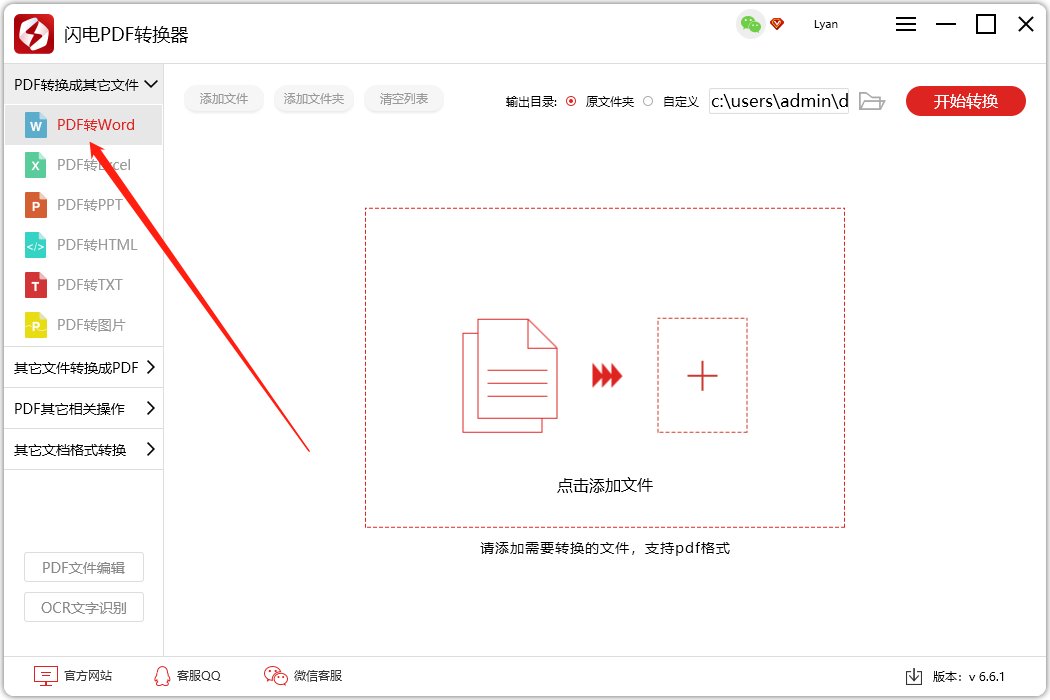Click the version download icon near v6.6.1
This screenshot has width=1050, height=700.
click(914, 675)
